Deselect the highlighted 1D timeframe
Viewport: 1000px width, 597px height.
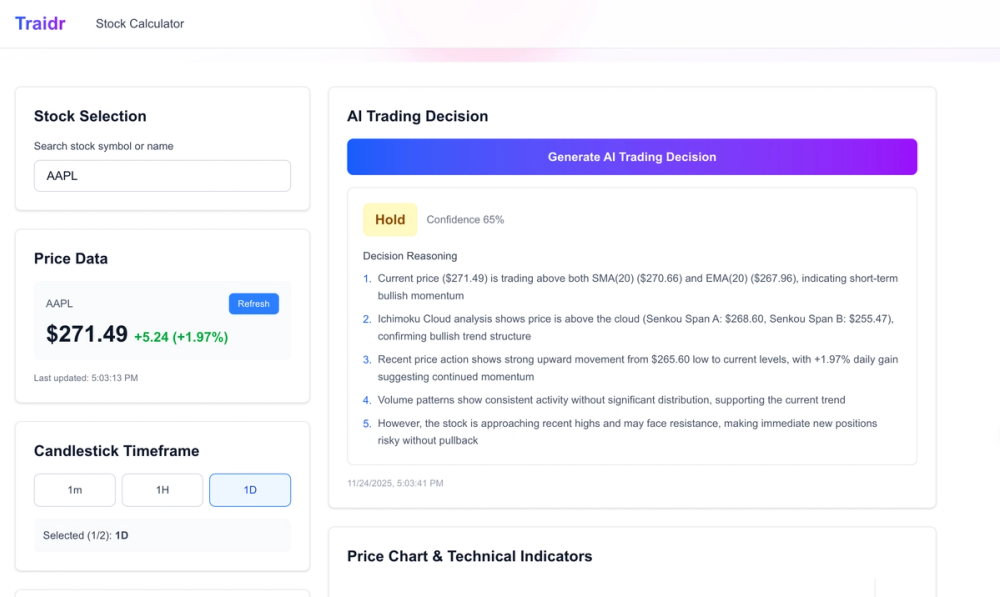(x=250, y=490)
